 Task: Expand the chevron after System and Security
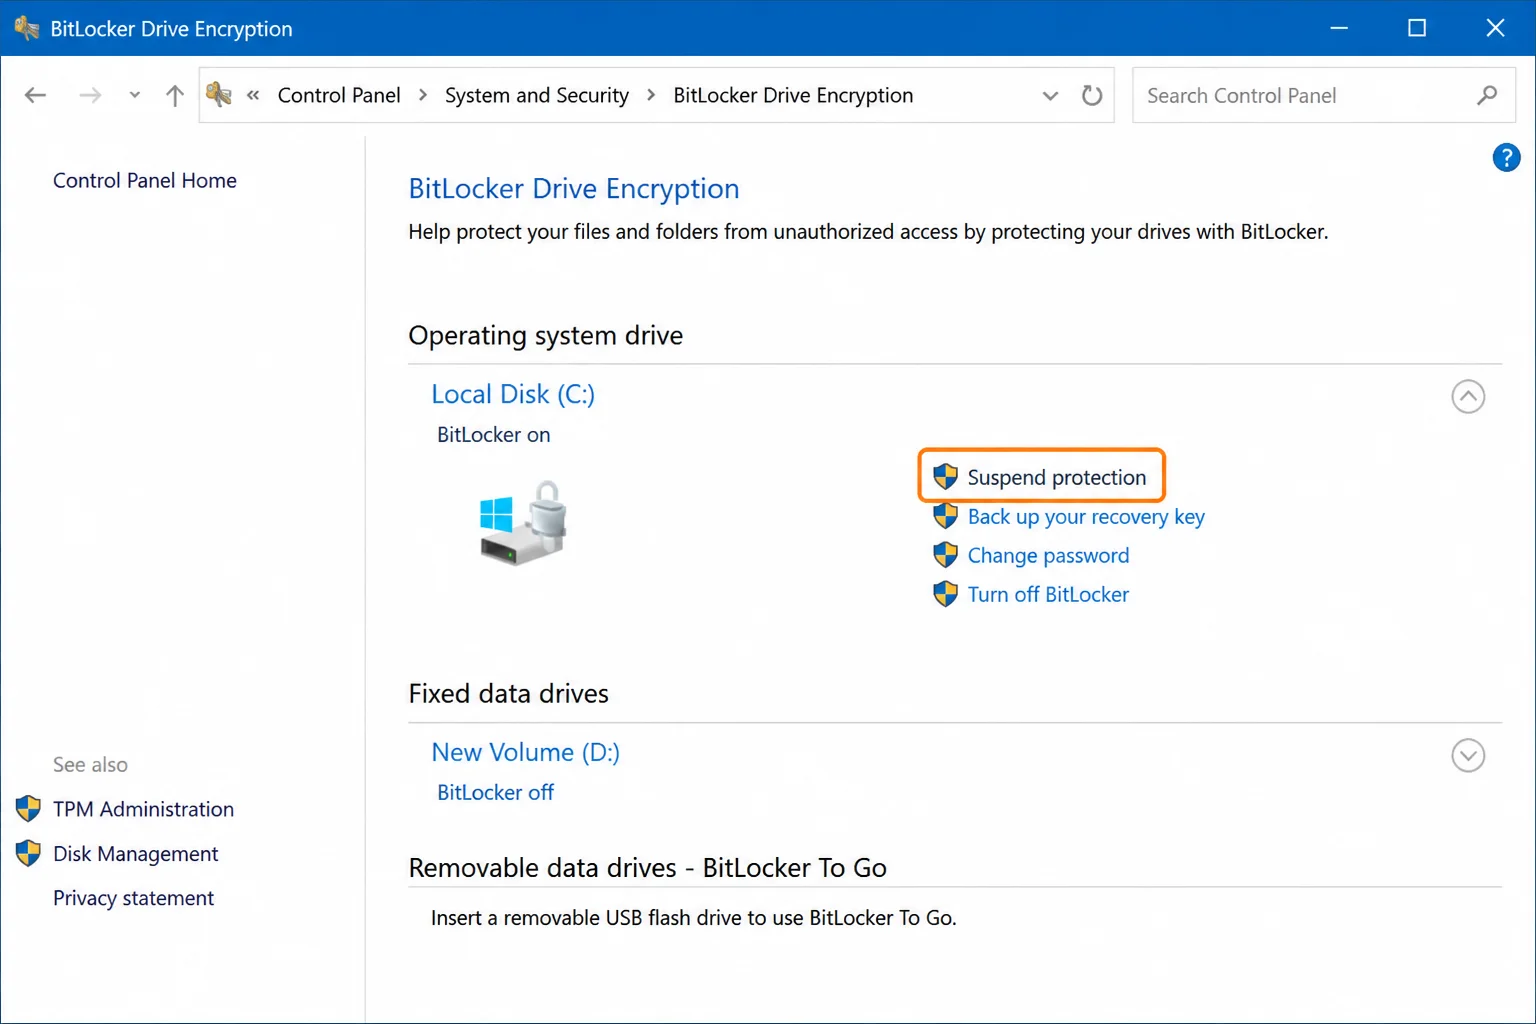pos(651,95)
